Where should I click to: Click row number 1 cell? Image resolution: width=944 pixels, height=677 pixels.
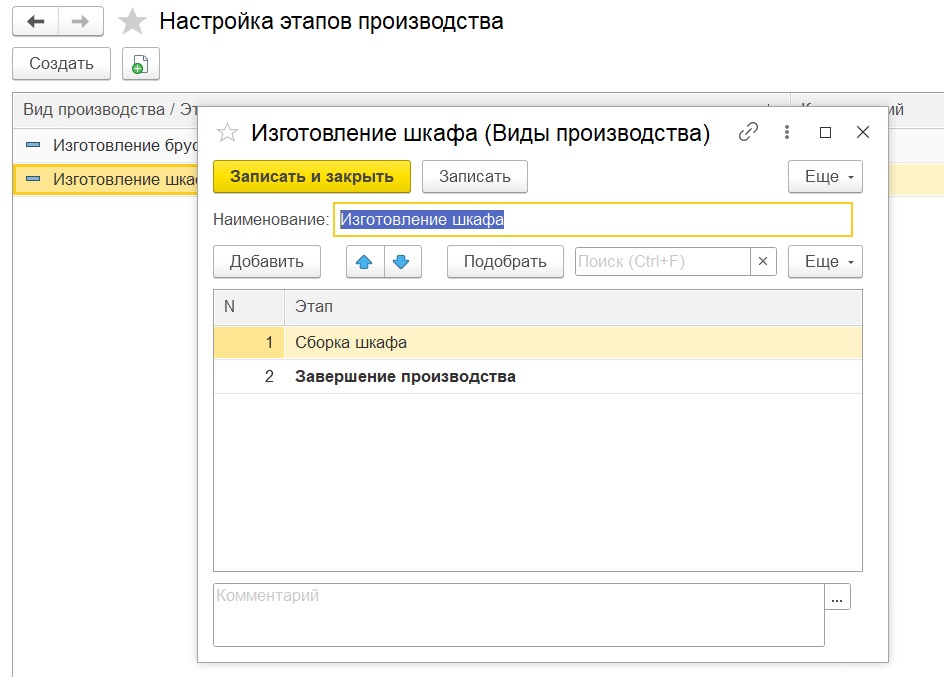(x=249, y=342)
